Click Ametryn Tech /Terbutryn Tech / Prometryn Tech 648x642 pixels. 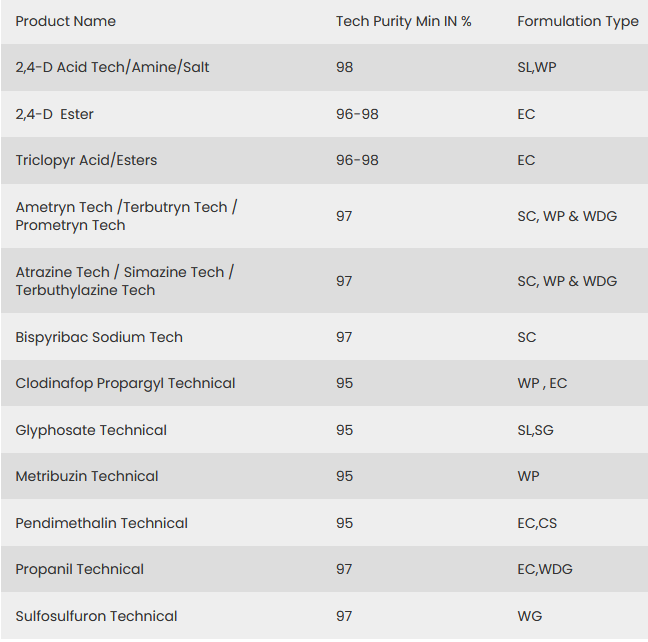click(x=126, y=216)
